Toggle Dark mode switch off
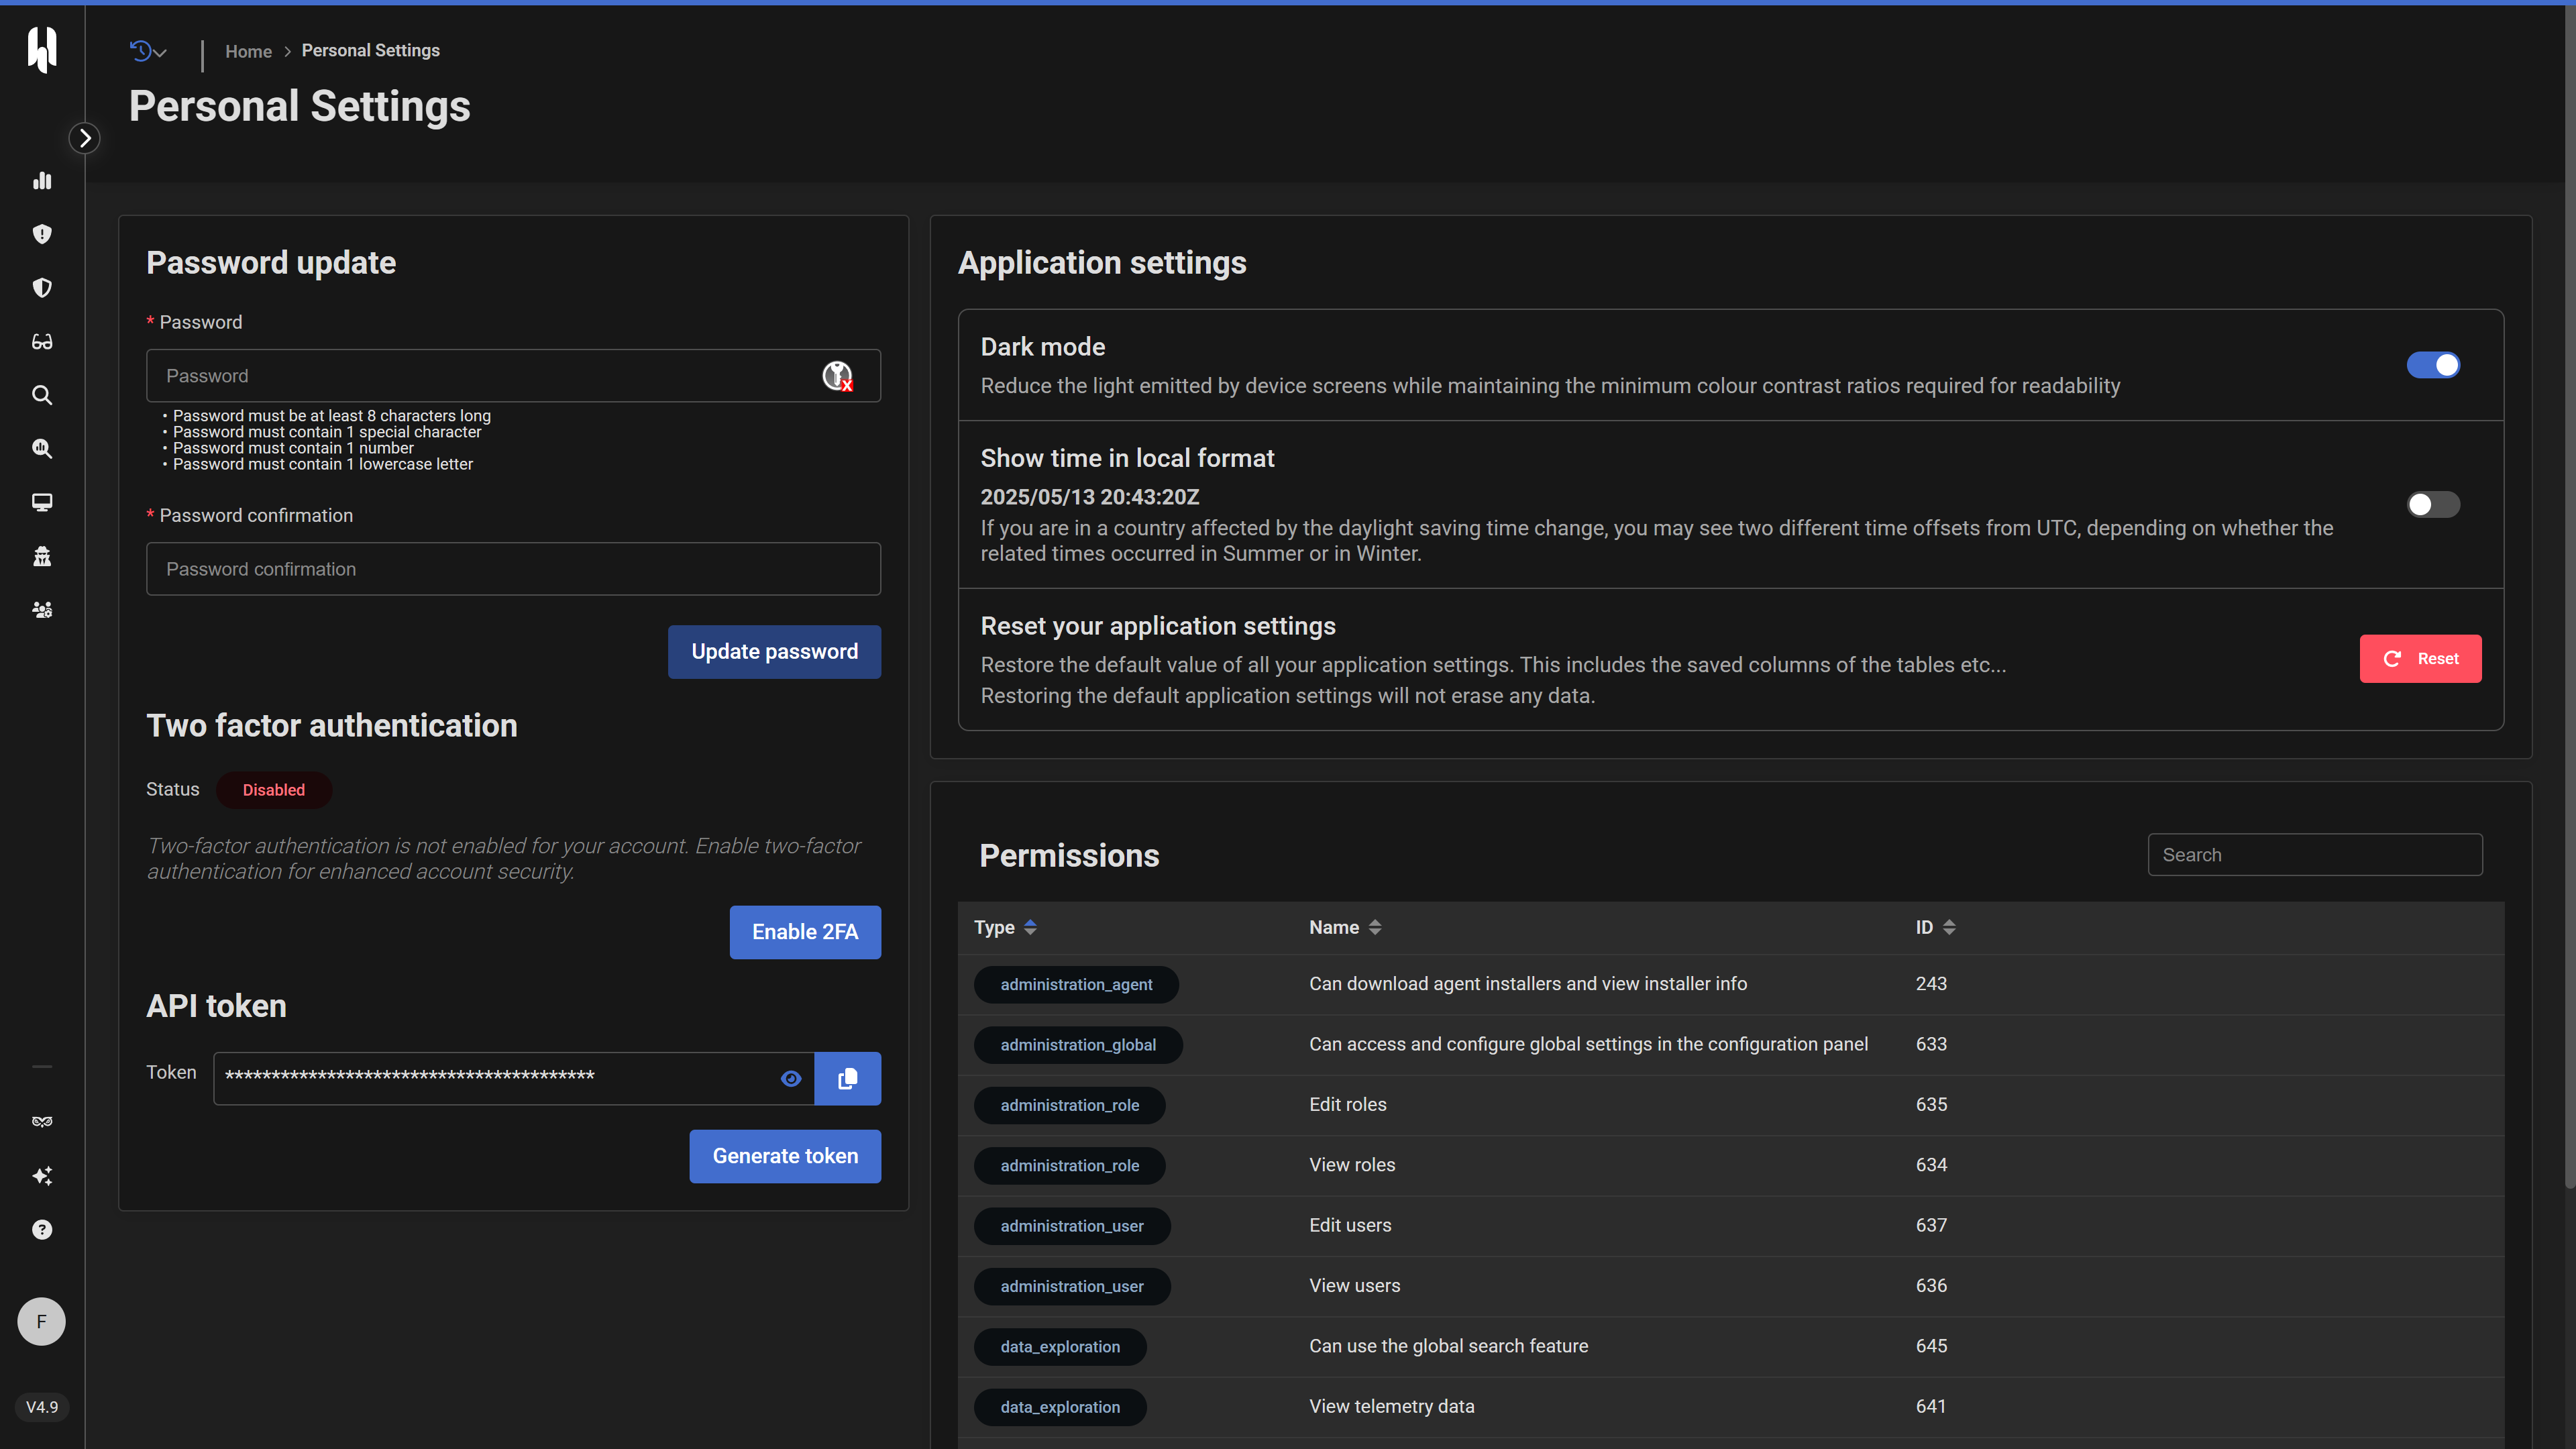 (x=2433, y=365)
